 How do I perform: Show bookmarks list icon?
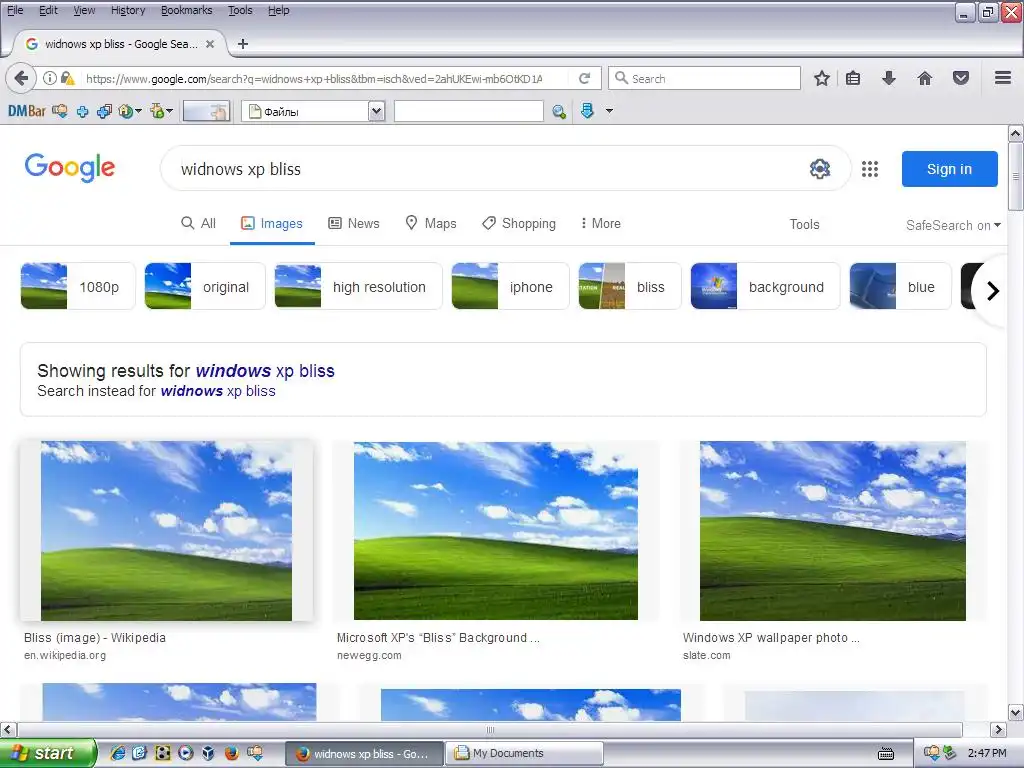(853, 78)
